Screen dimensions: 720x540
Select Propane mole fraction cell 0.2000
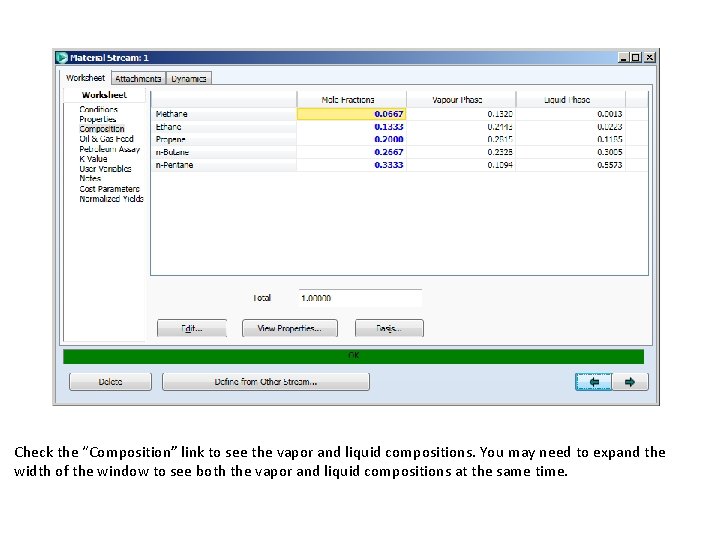click(x=351, y=139)
